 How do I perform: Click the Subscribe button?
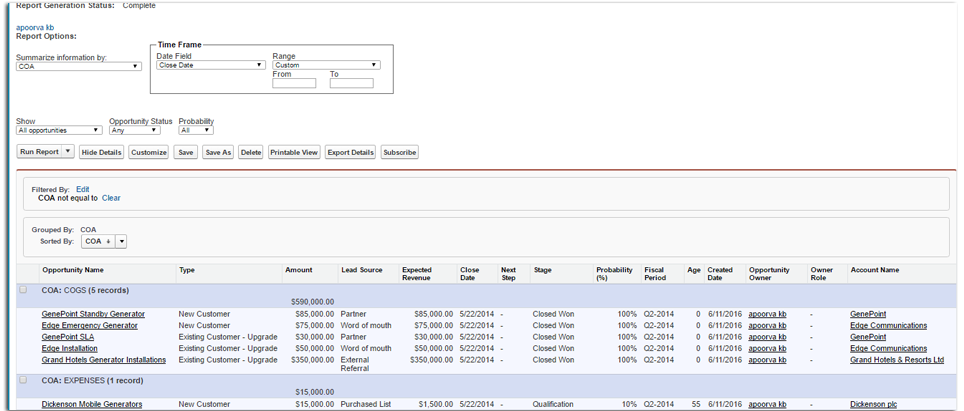(x=400, y=152)
